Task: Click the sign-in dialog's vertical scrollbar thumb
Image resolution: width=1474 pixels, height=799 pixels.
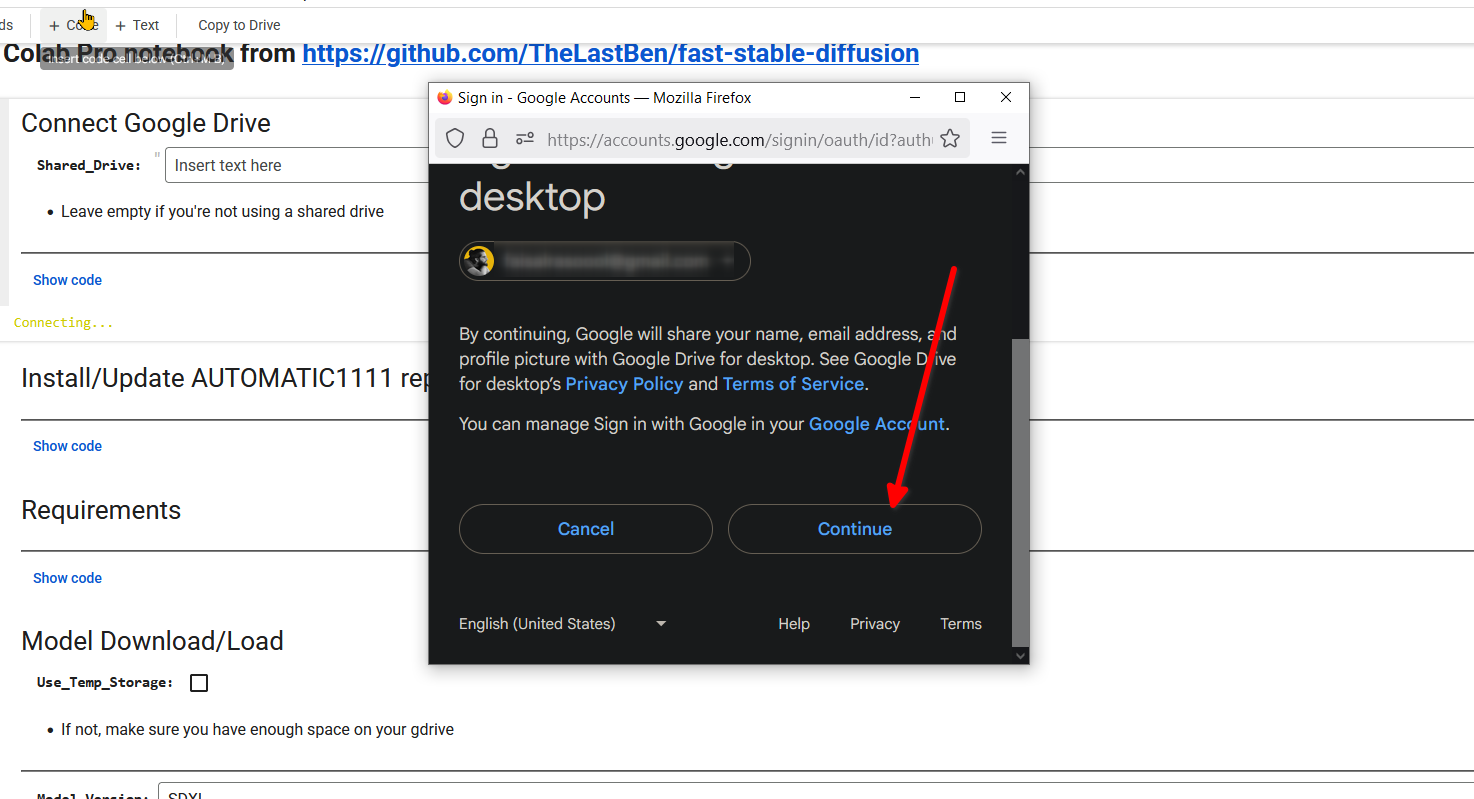Action: (1020, 492)
